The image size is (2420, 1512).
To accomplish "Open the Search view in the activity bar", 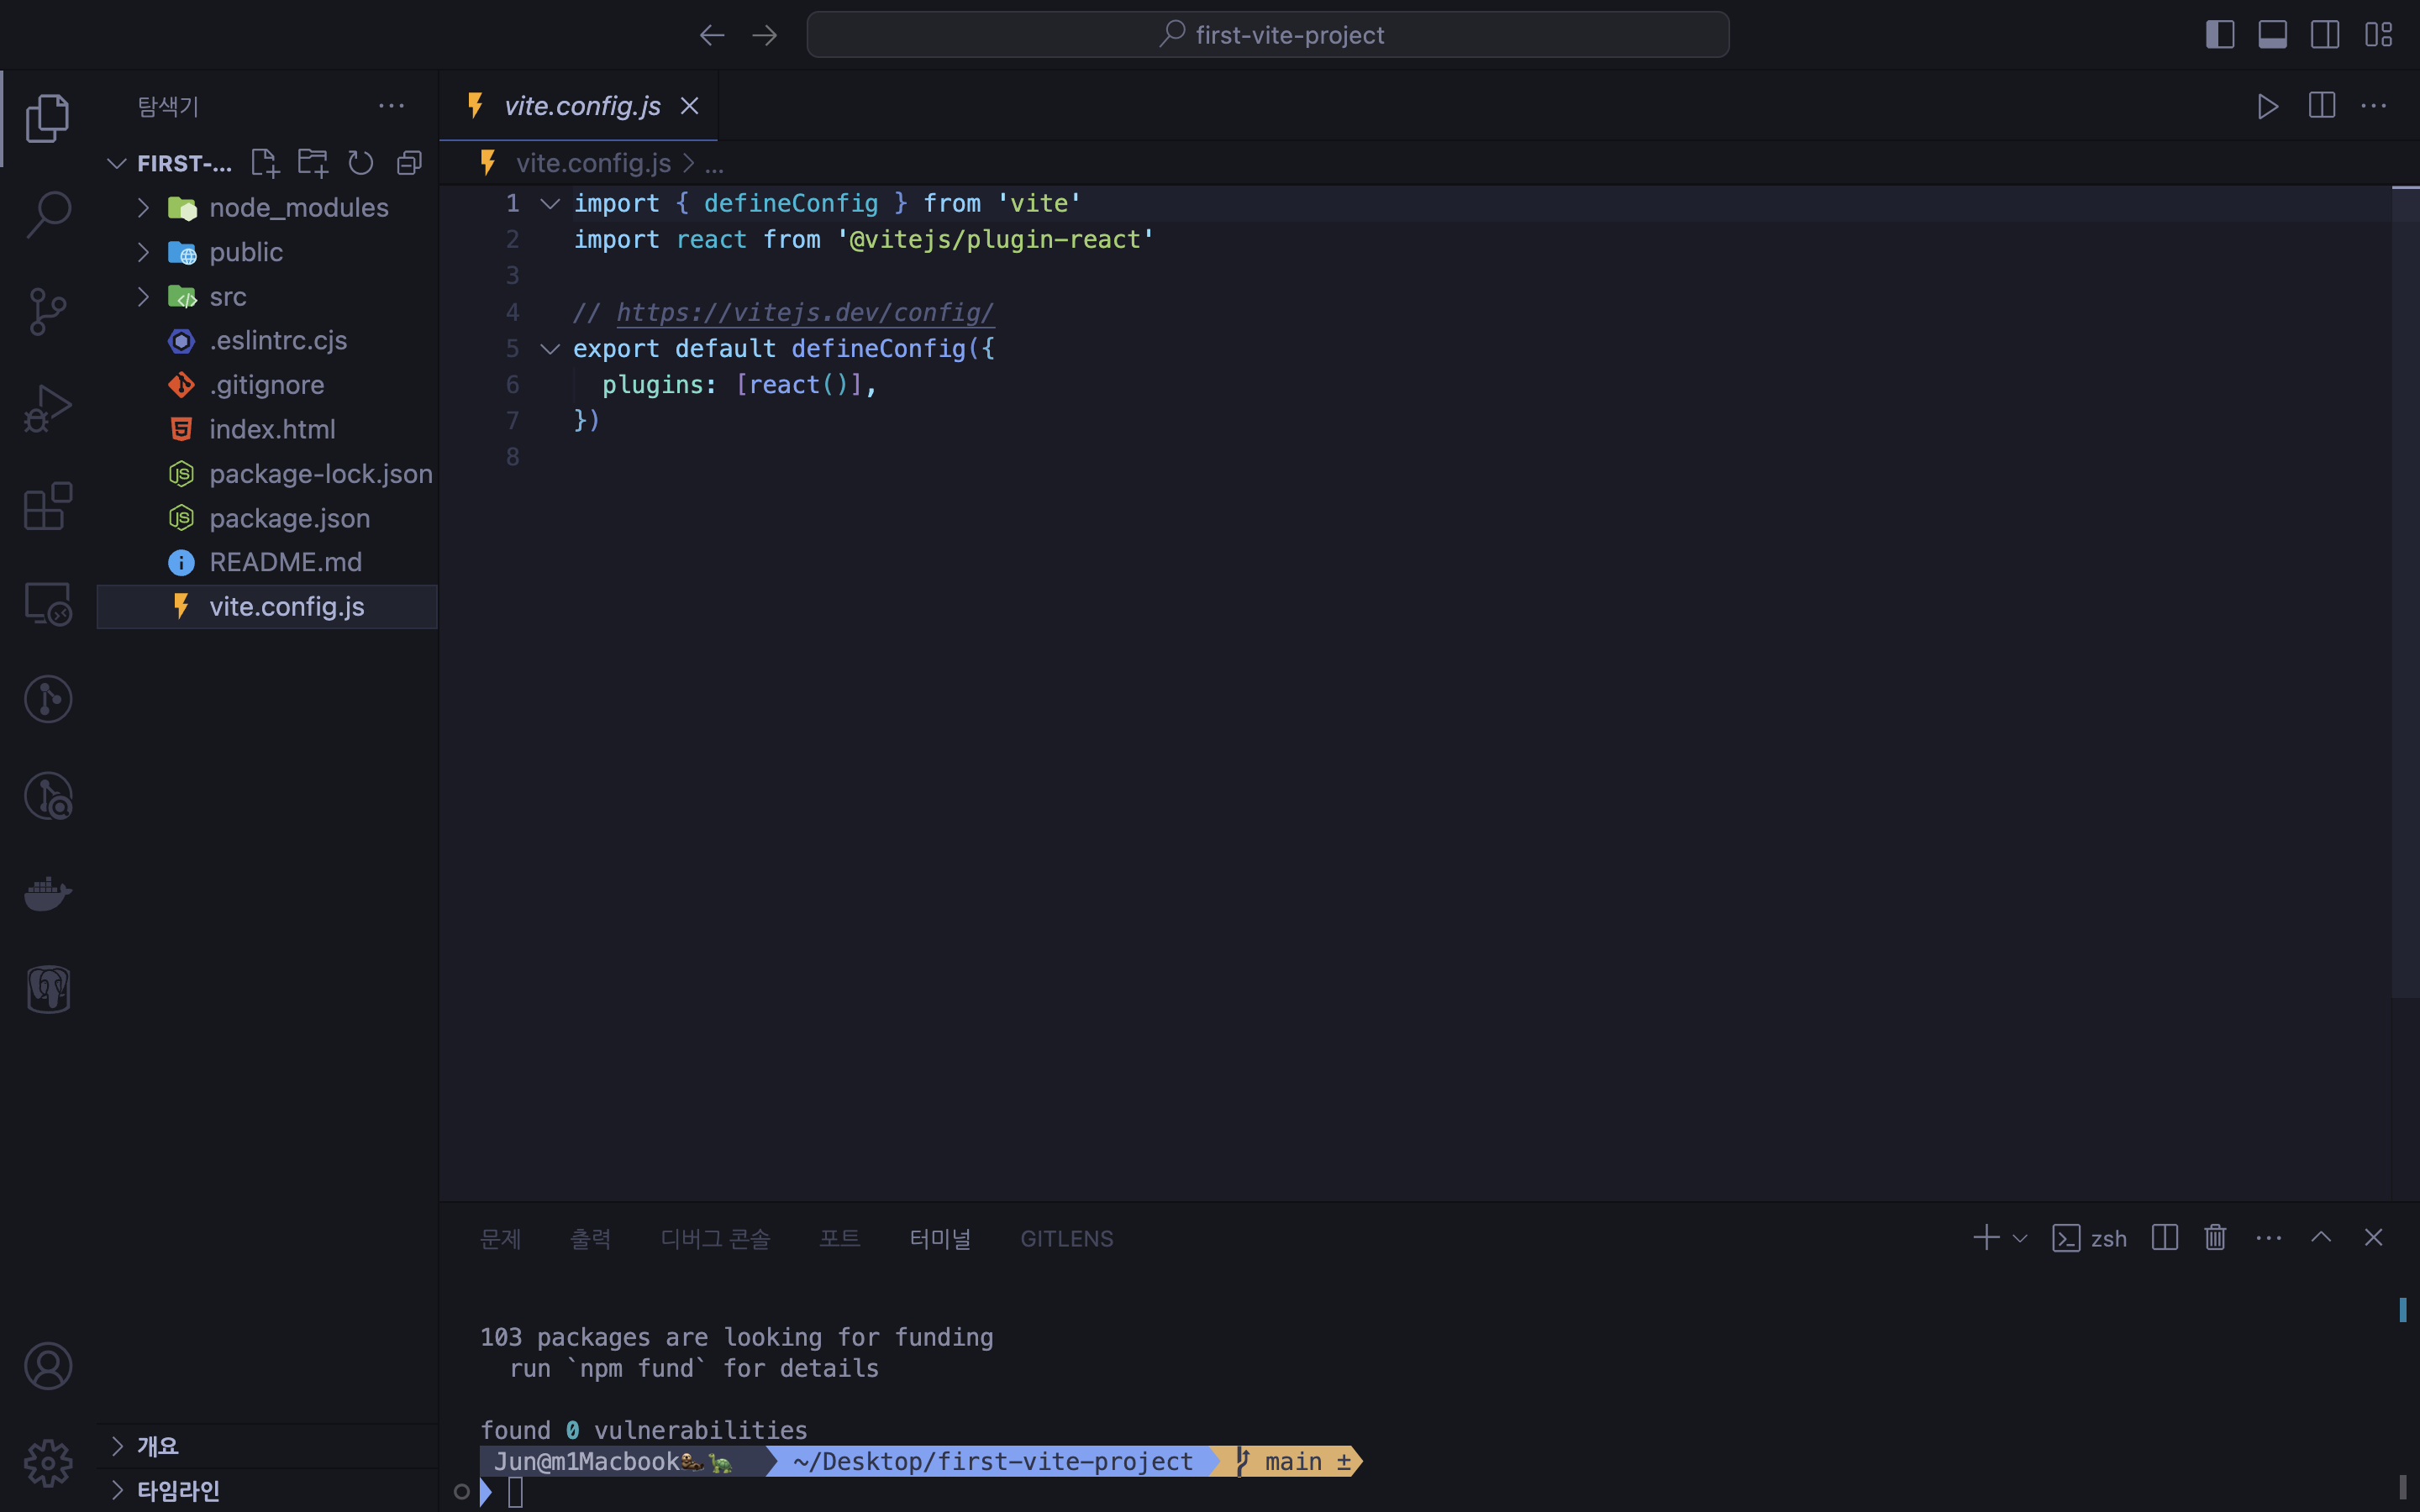I will tap(47, 214).
